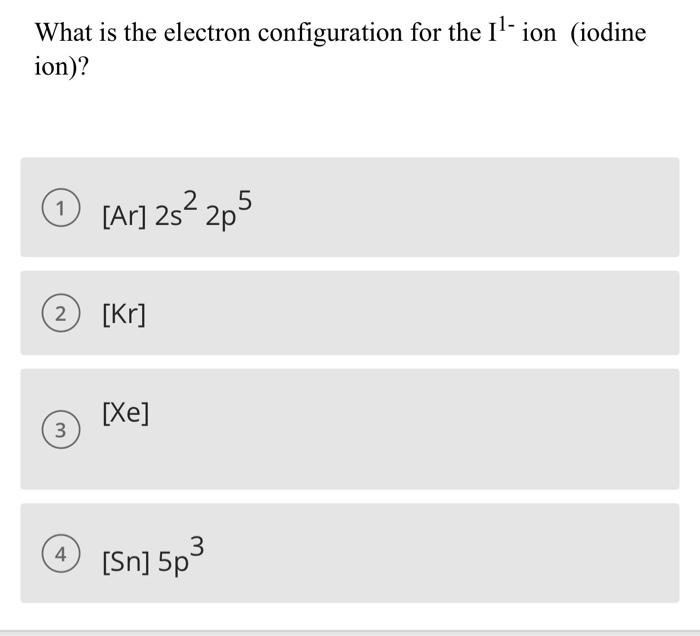Click the question text about electron configuration

coord(341,49)
